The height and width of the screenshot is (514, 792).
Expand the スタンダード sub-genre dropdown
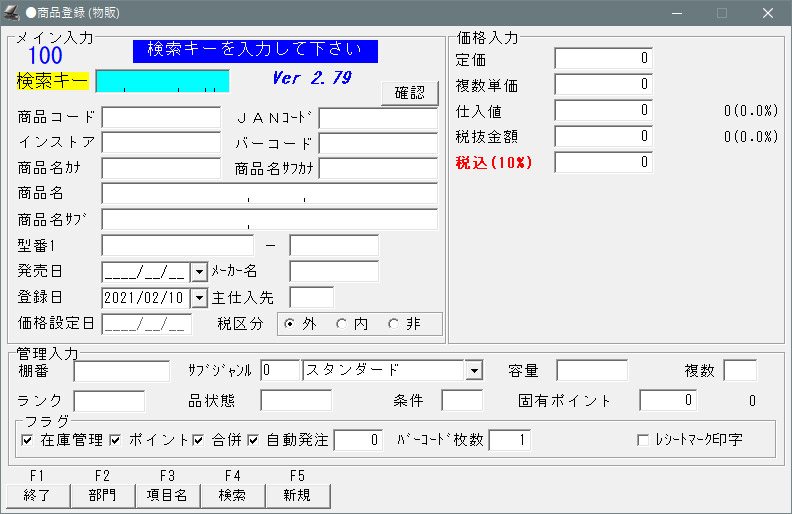coord(473,371)
